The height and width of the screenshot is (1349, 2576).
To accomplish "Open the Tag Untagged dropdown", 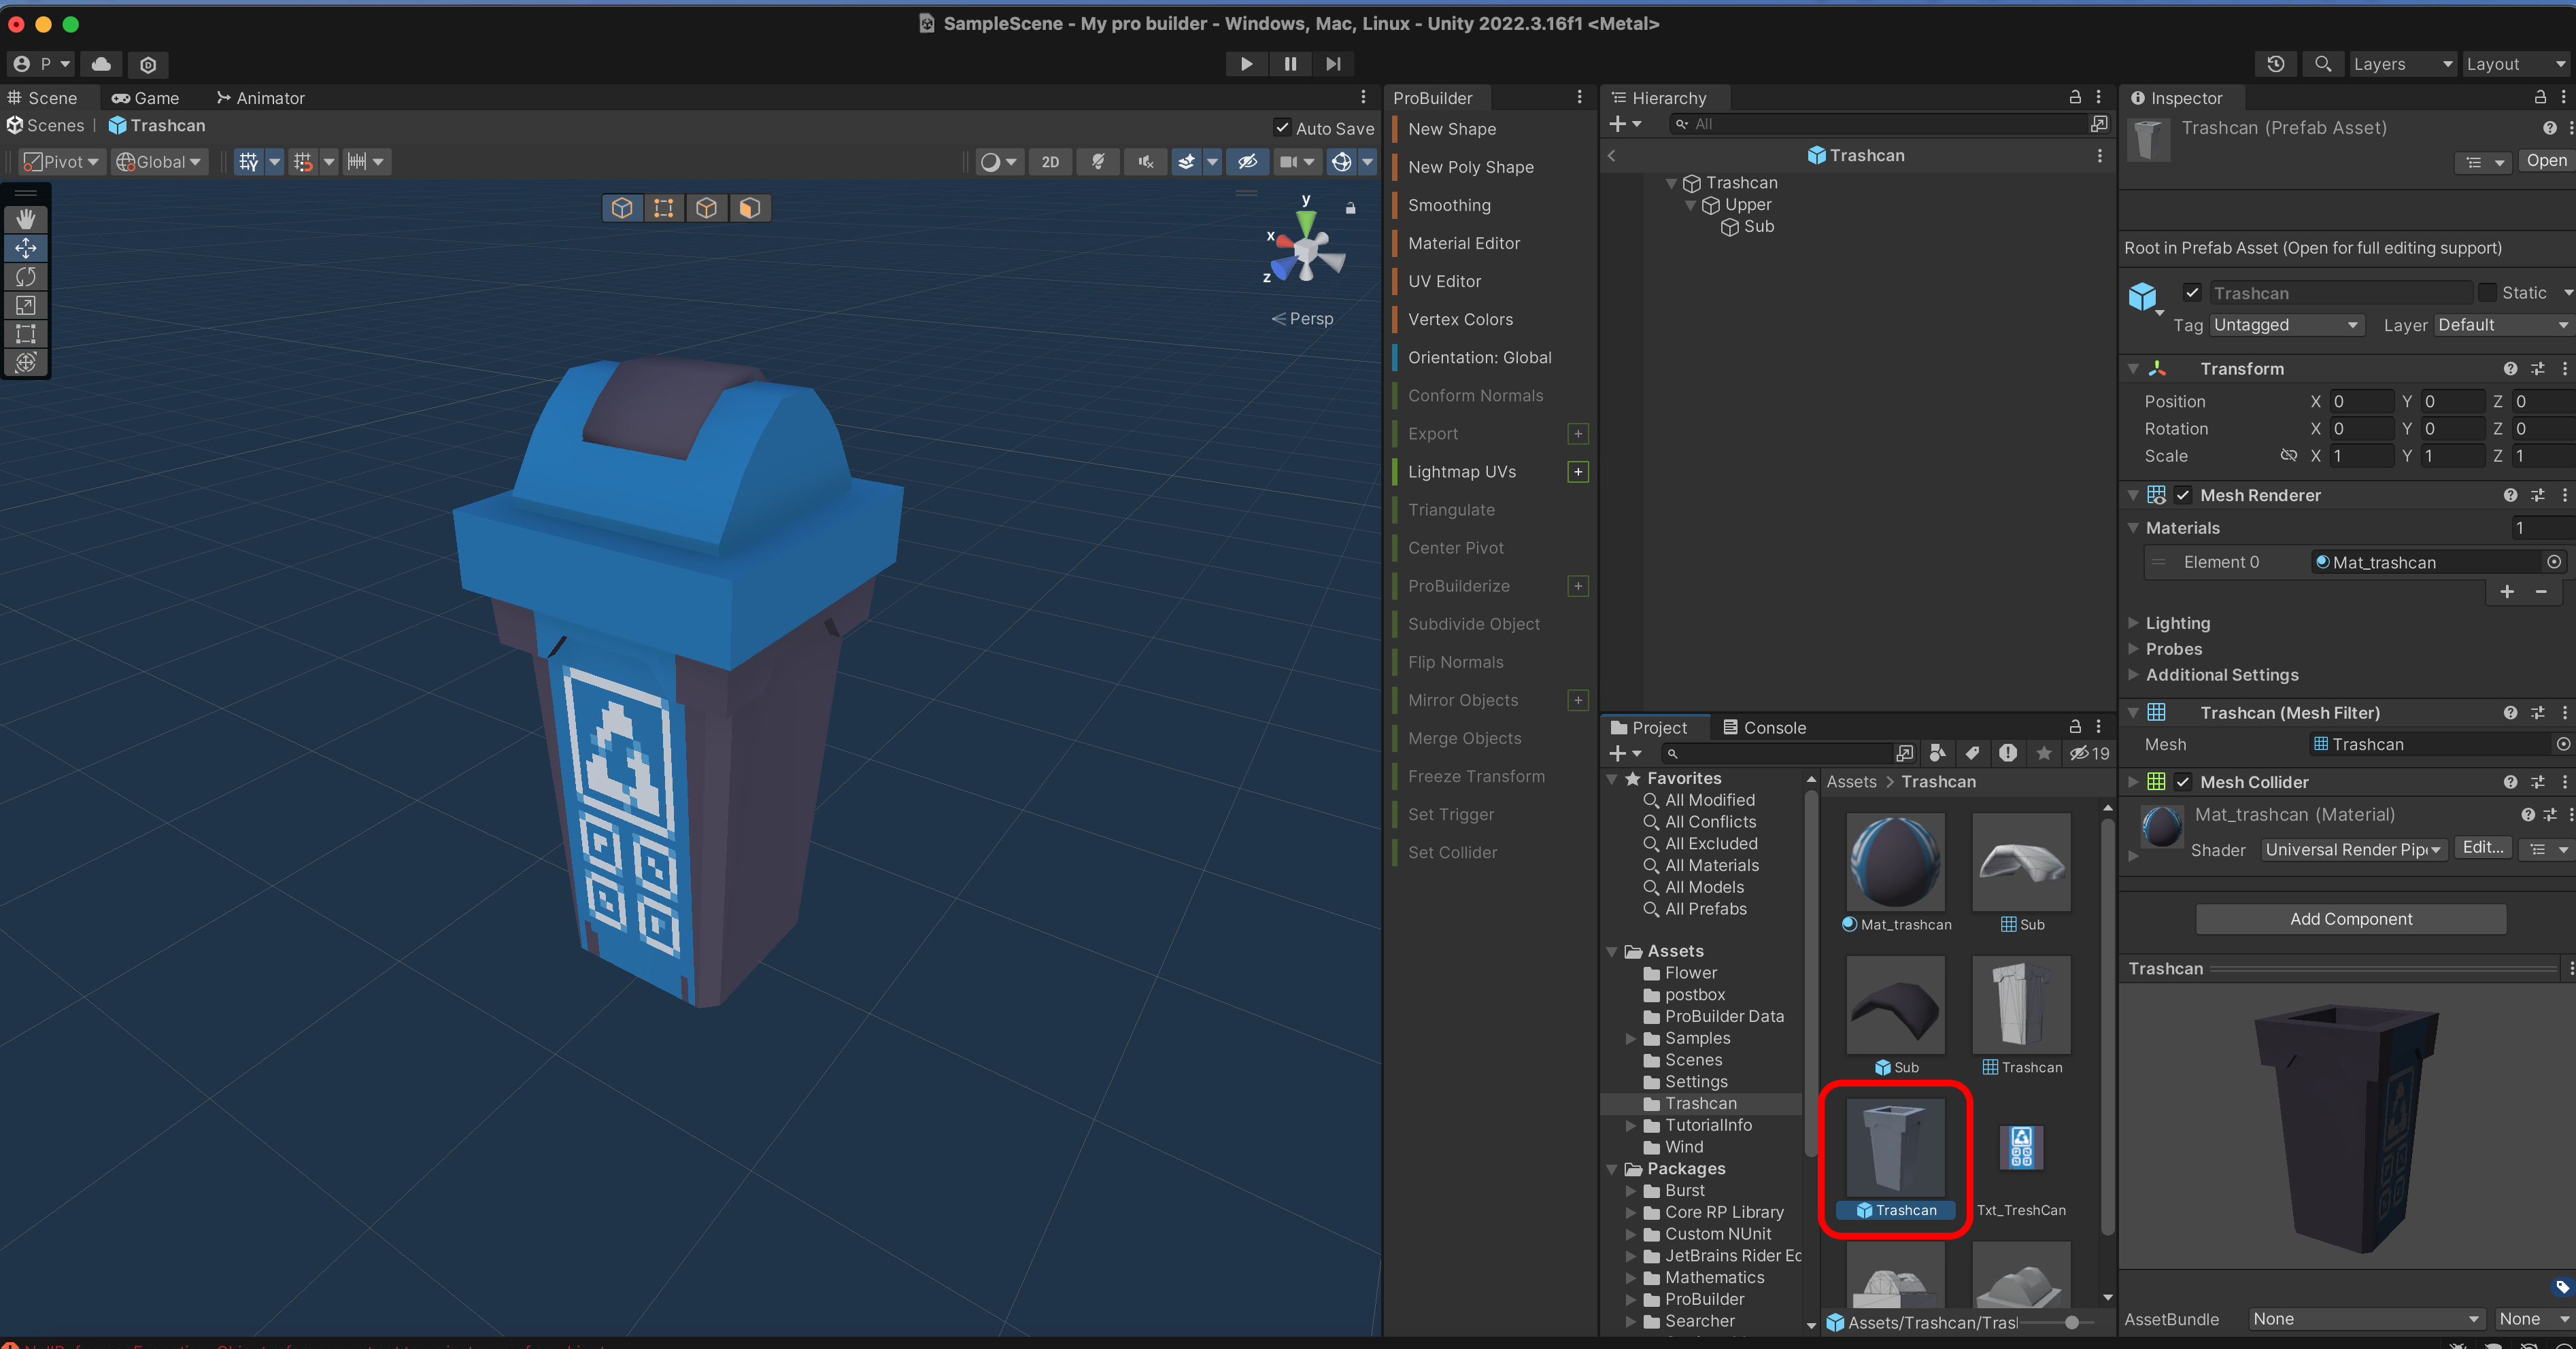I will tap(2286, 325).
